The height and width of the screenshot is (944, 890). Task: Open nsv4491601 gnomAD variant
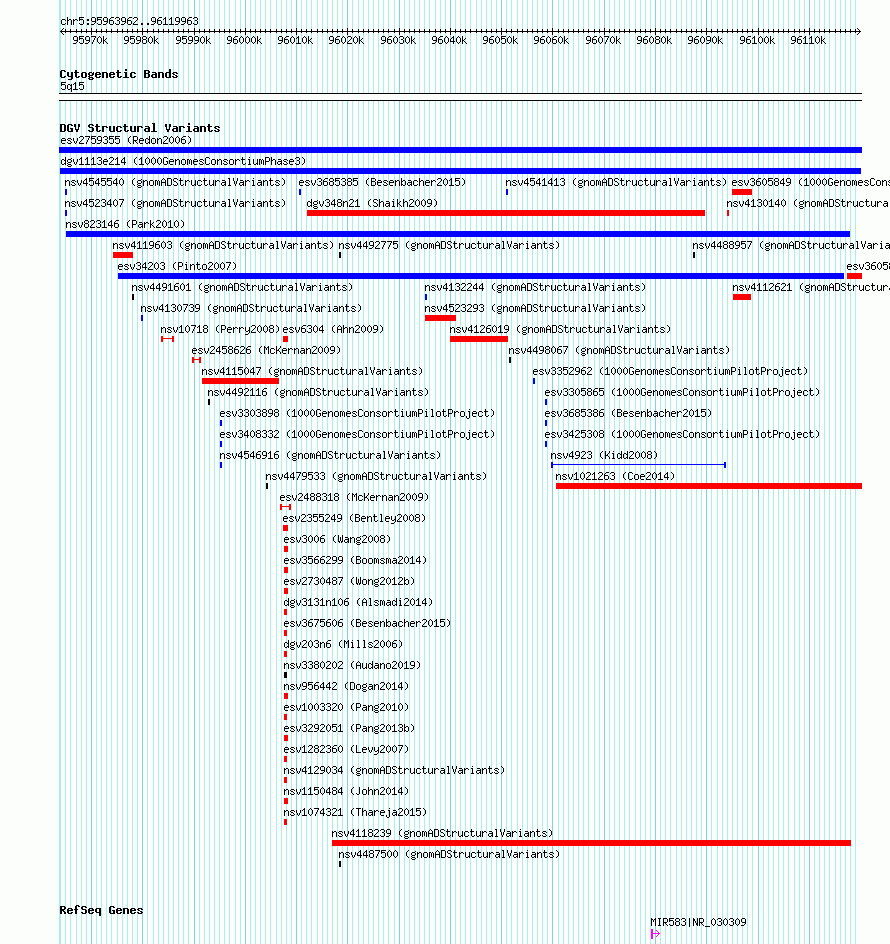(242, 287)
